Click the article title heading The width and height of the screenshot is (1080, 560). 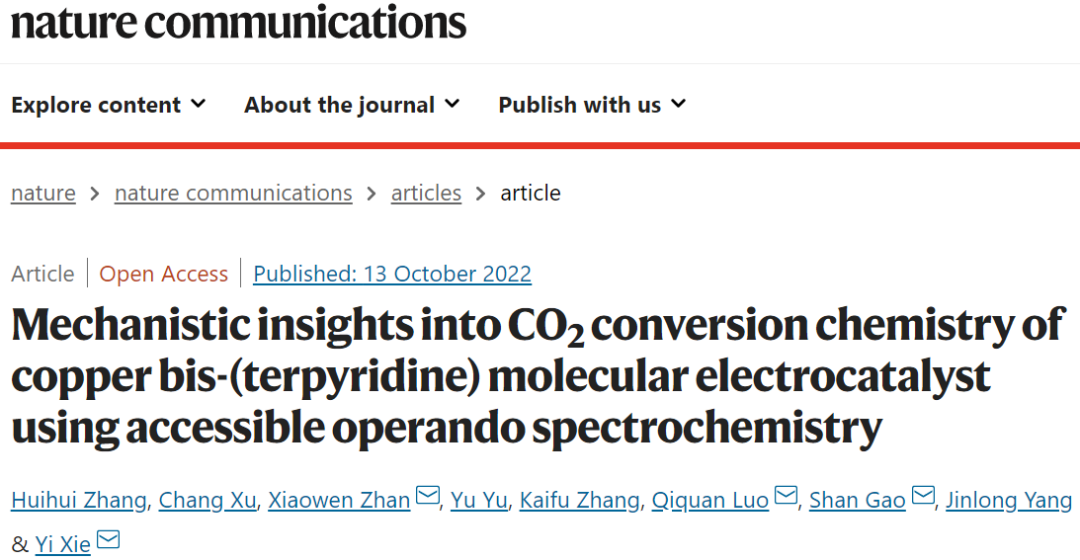(537, 376)
